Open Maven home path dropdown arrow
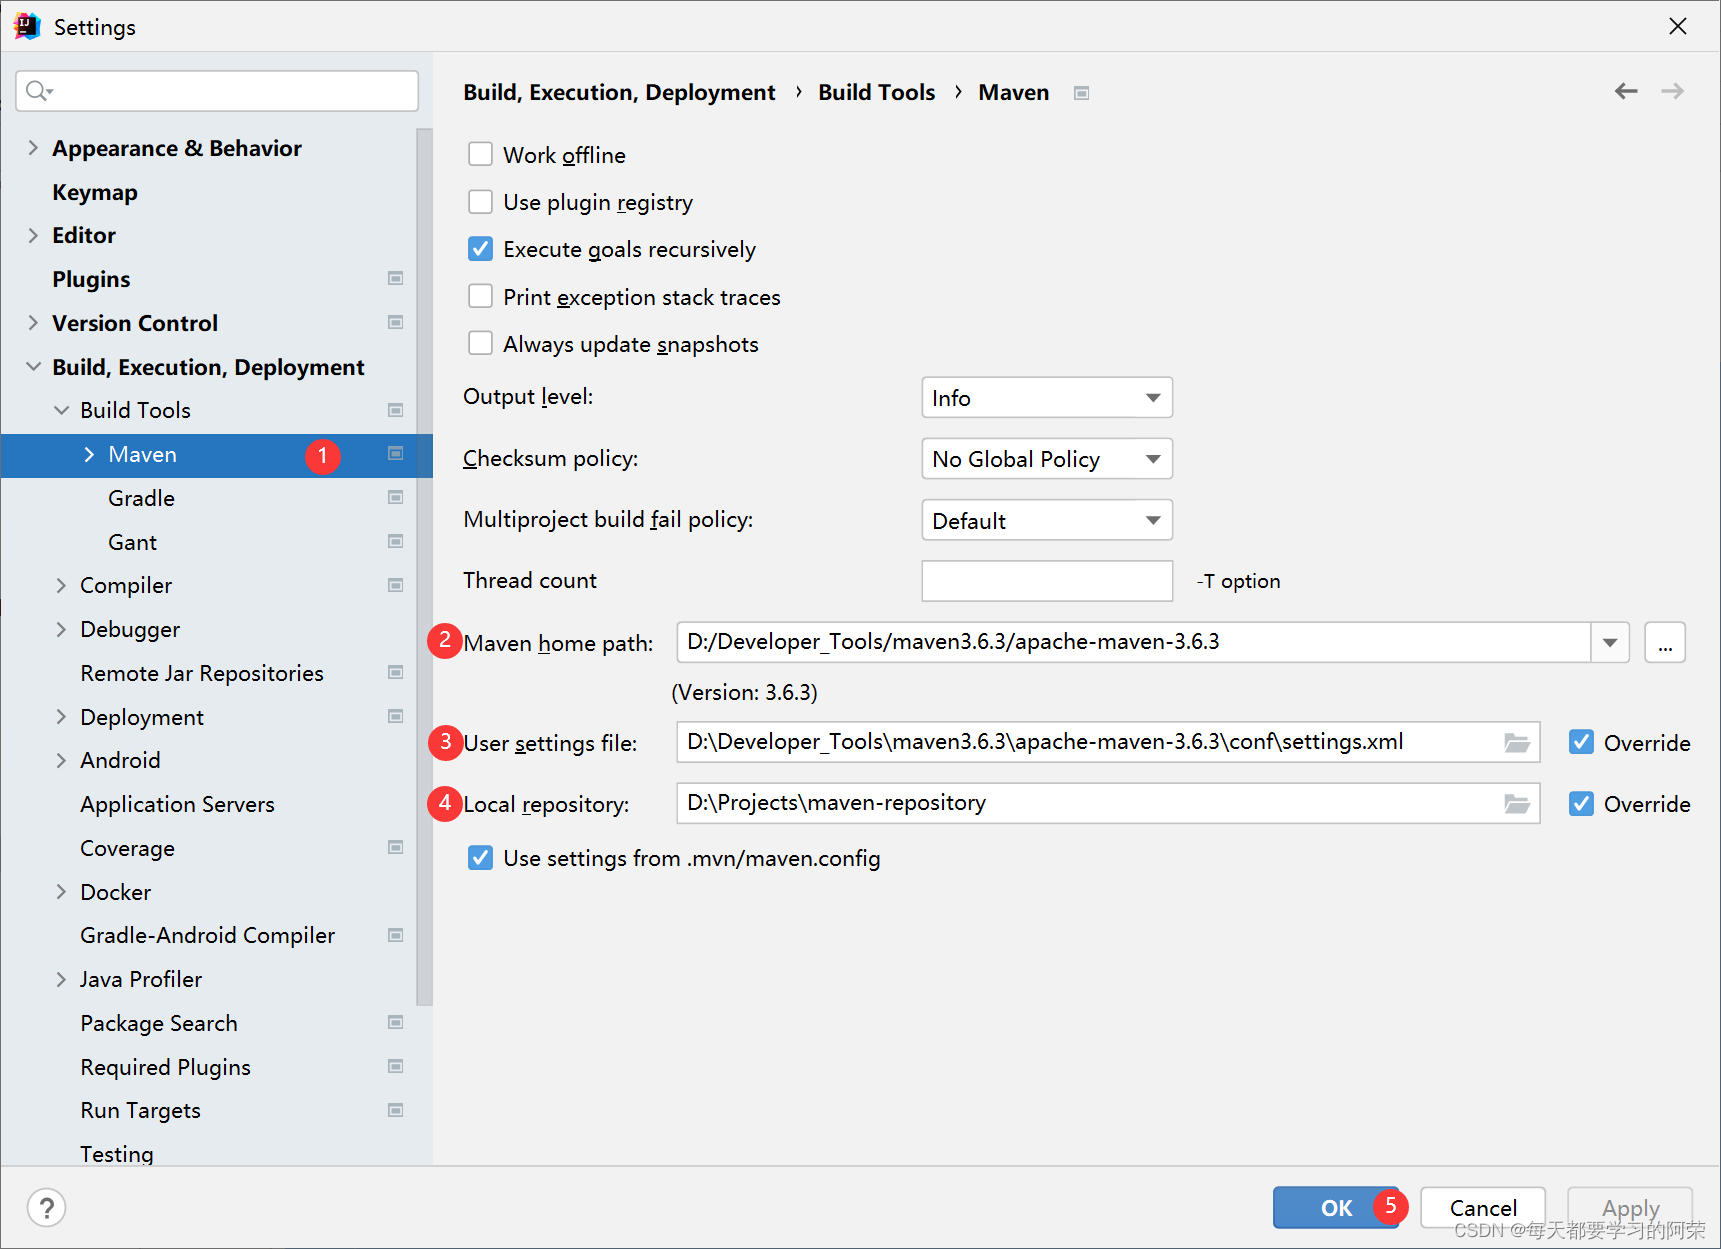This screenshot has width=1721, height=1249. (1610, 642)
